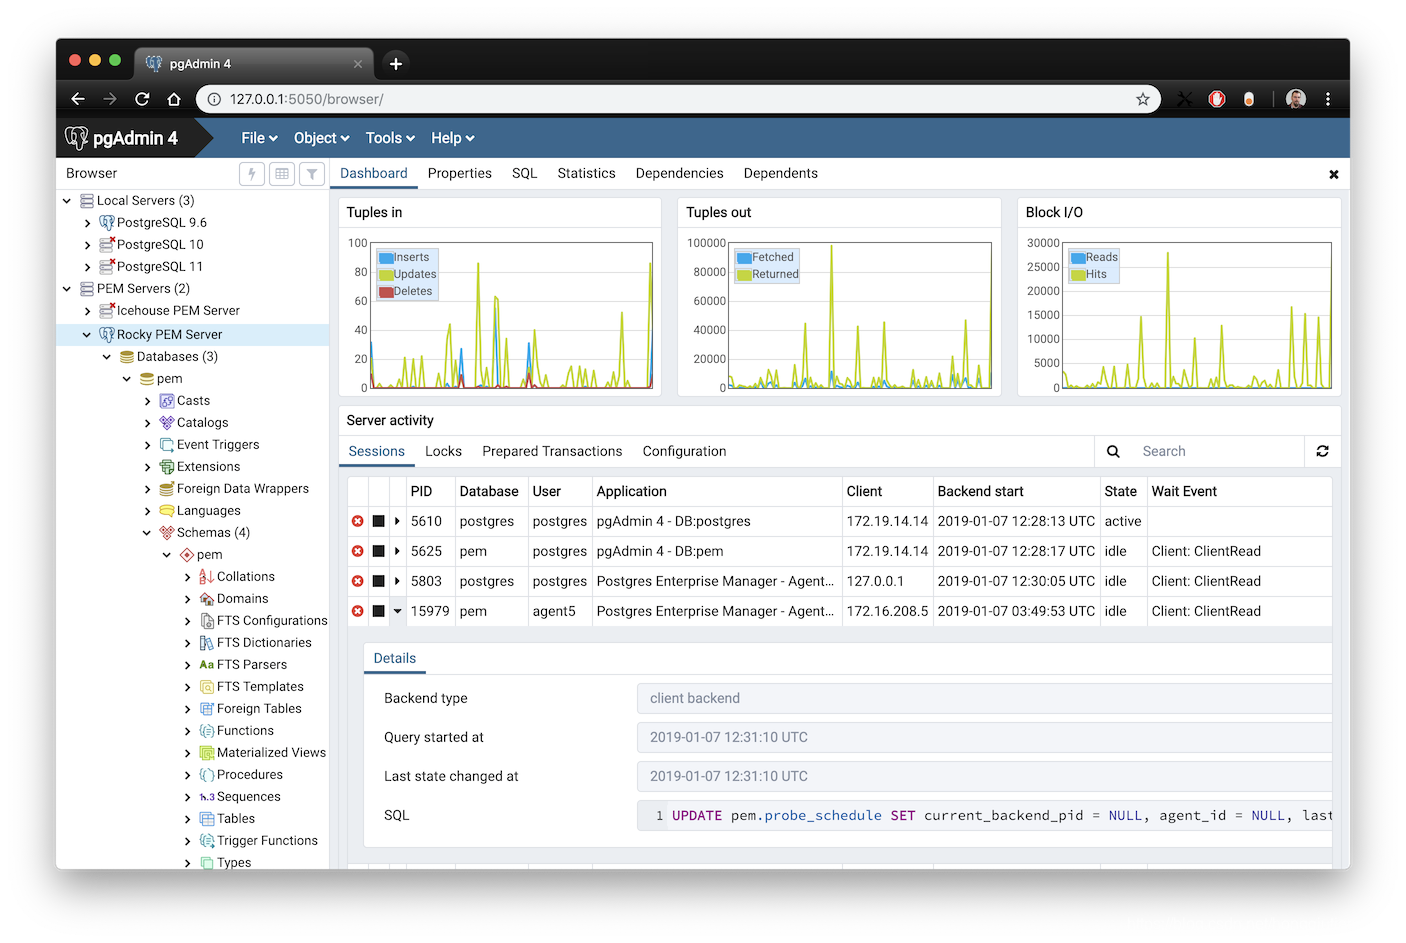Toggle the Hits legend on Block I/O chart

pyautogui.click(x=1092, y=273)
